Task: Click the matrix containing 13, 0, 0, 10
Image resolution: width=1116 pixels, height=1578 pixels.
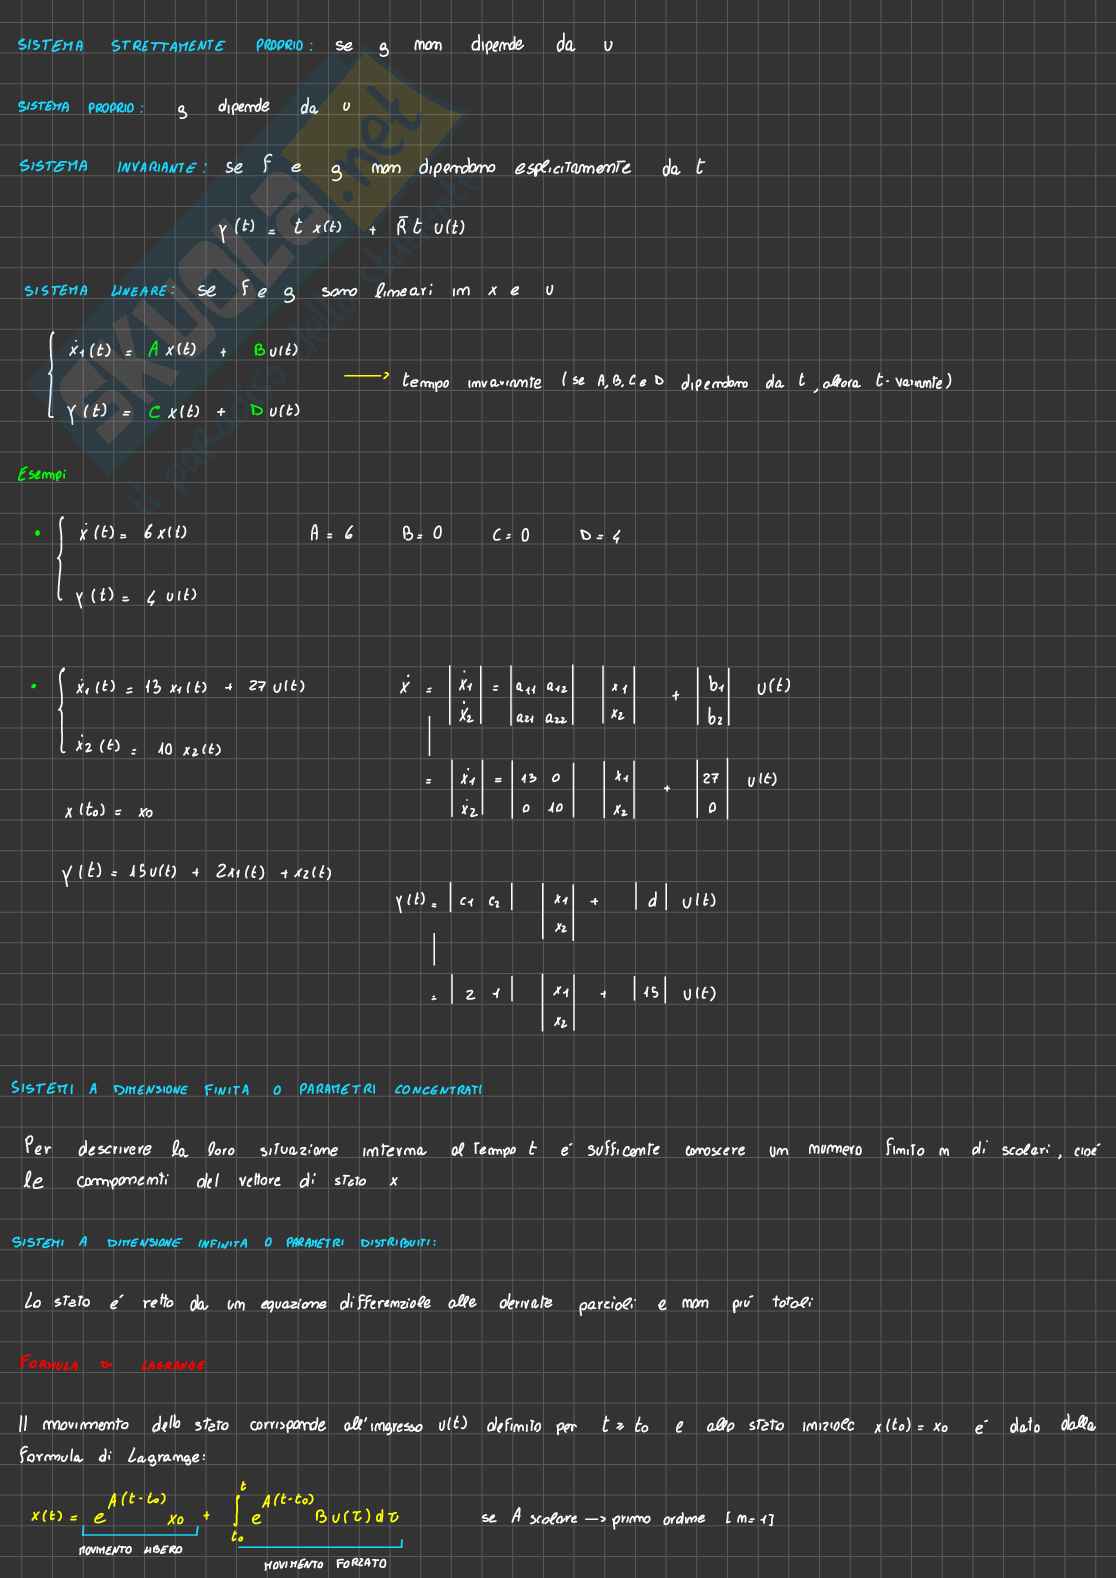Action: [540, 793]
